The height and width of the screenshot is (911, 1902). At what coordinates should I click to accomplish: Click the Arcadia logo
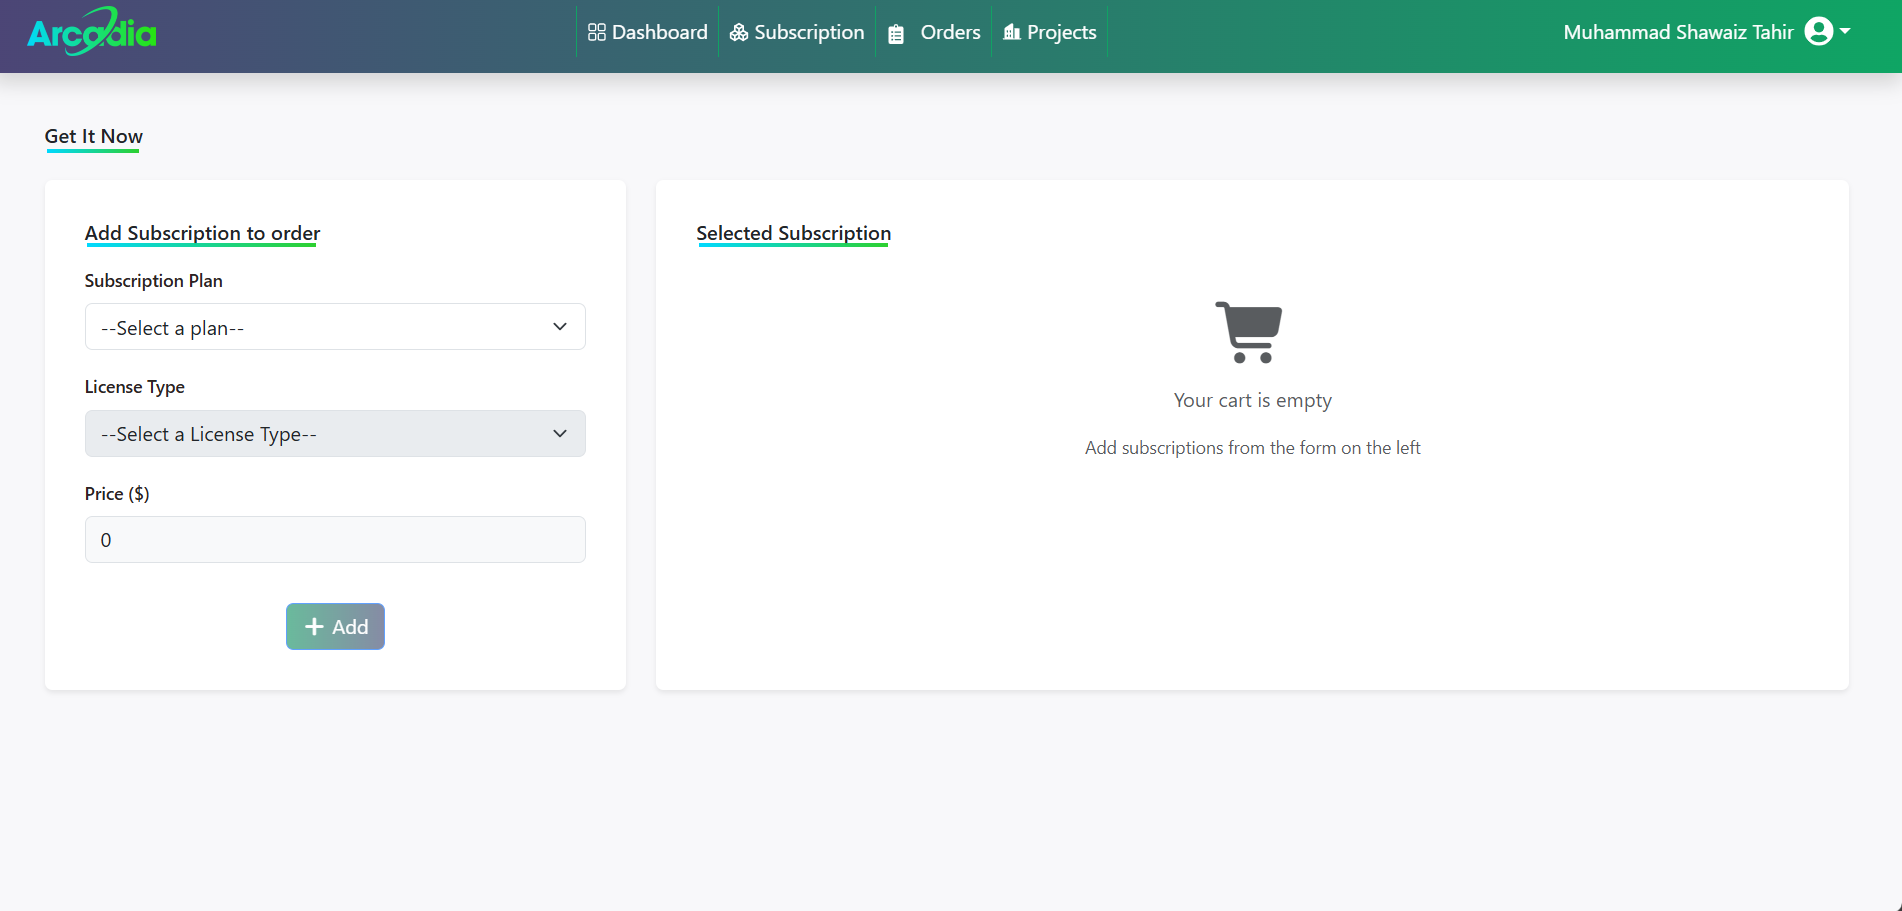coord(92,32)
